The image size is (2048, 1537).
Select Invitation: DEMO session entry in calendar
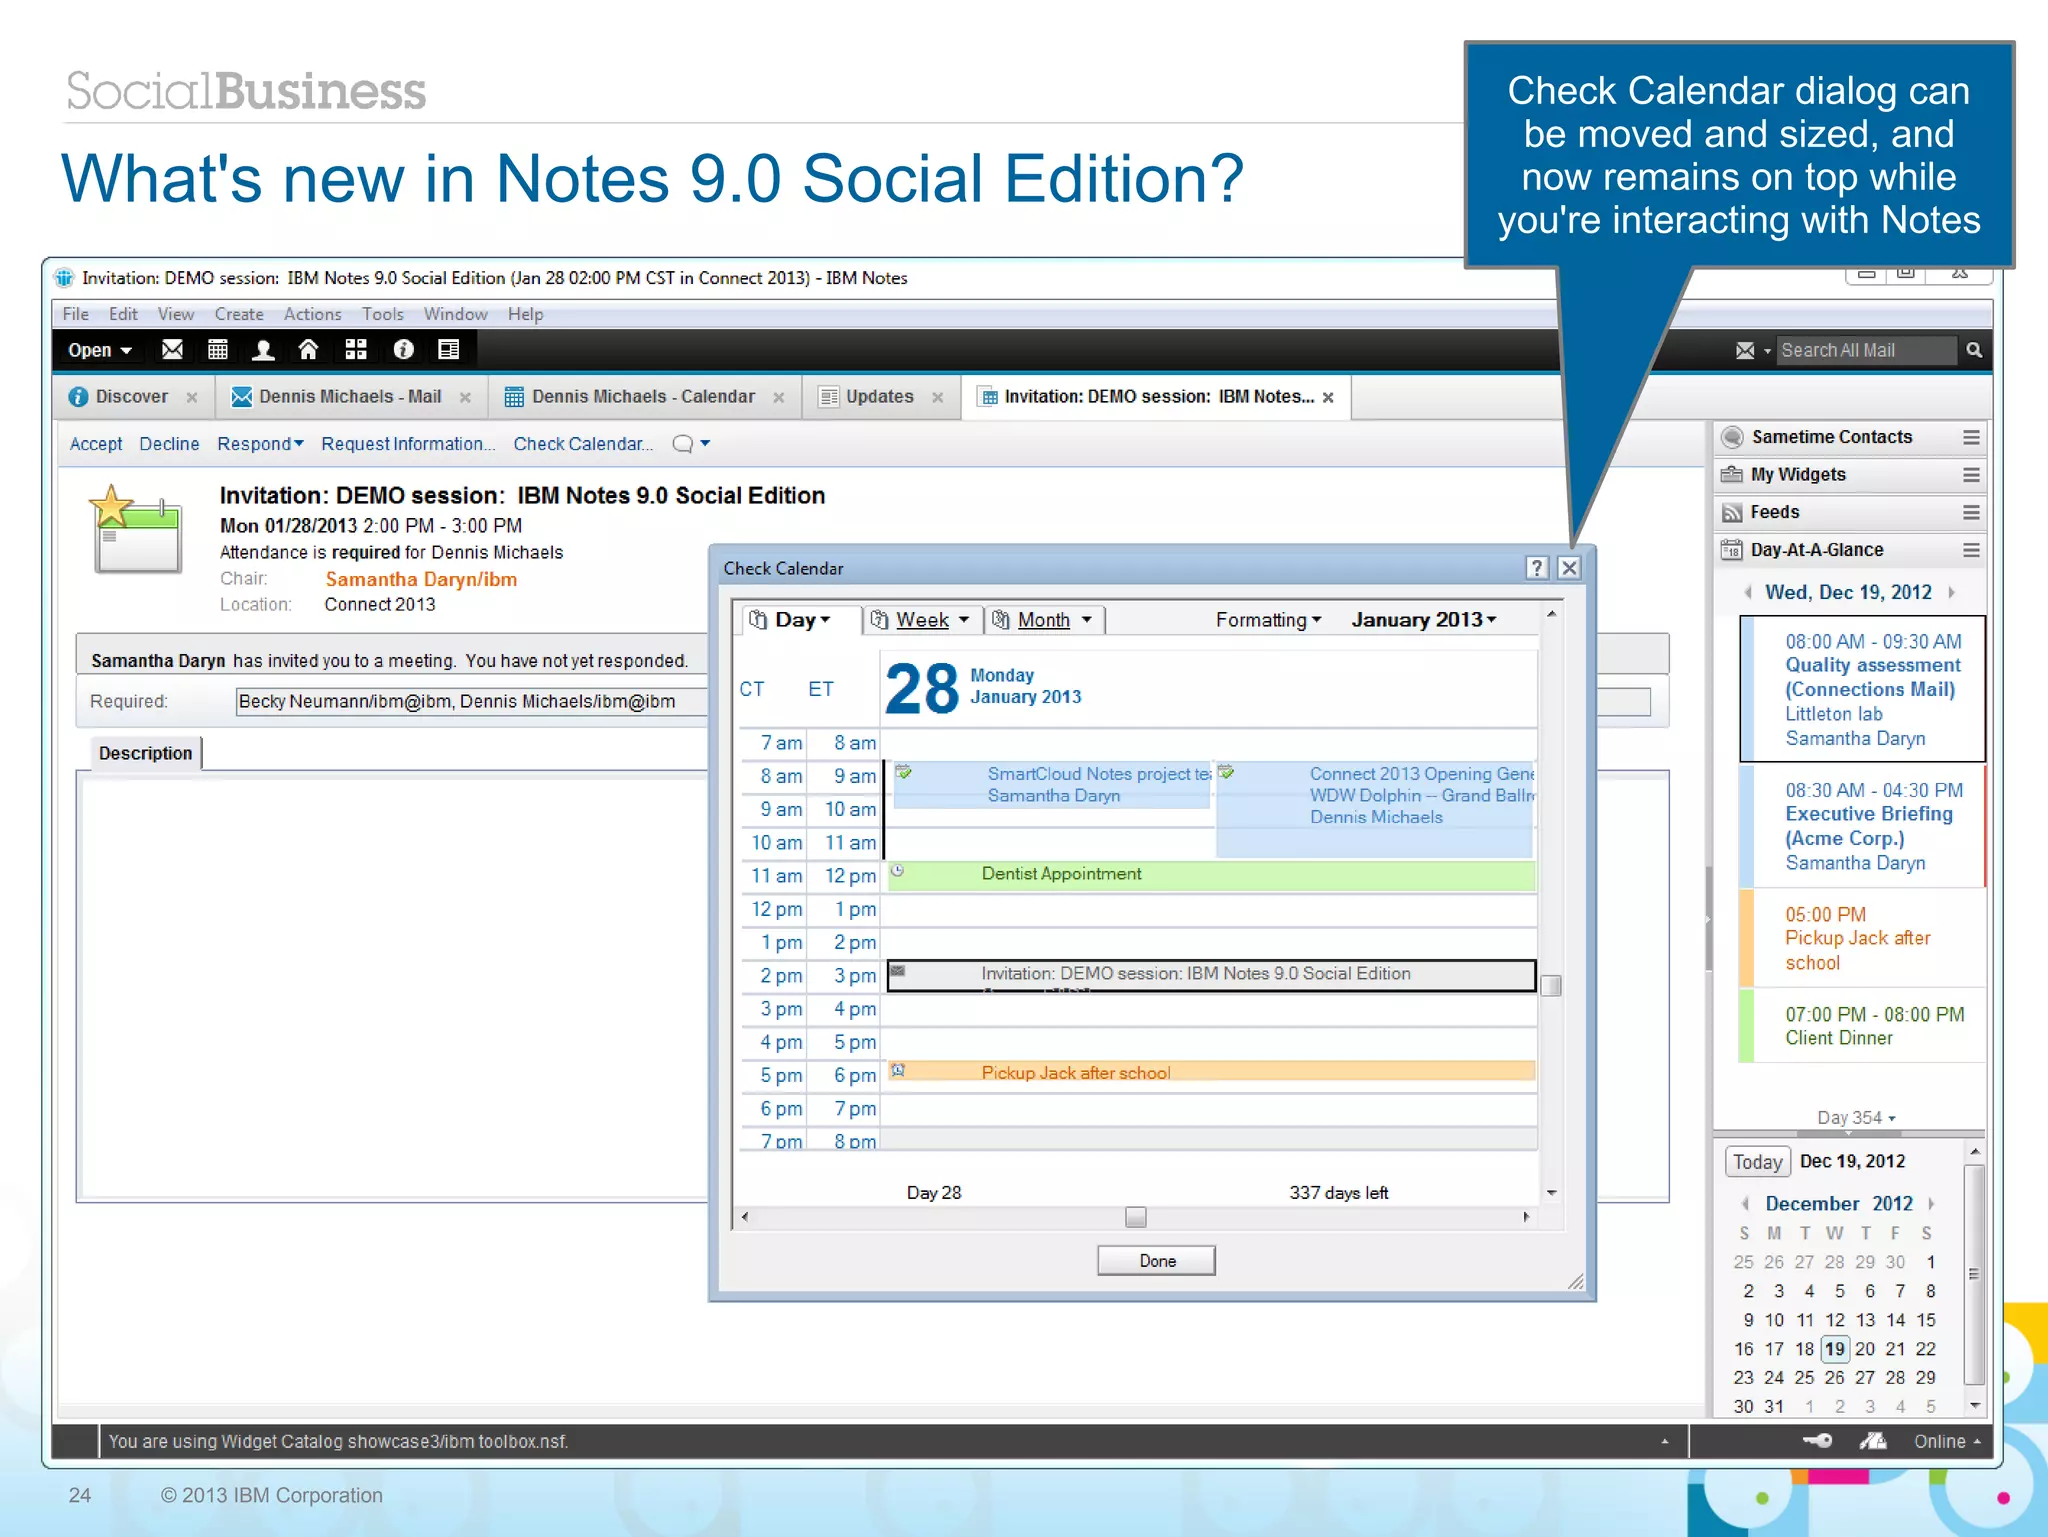tap(1211, 975)
